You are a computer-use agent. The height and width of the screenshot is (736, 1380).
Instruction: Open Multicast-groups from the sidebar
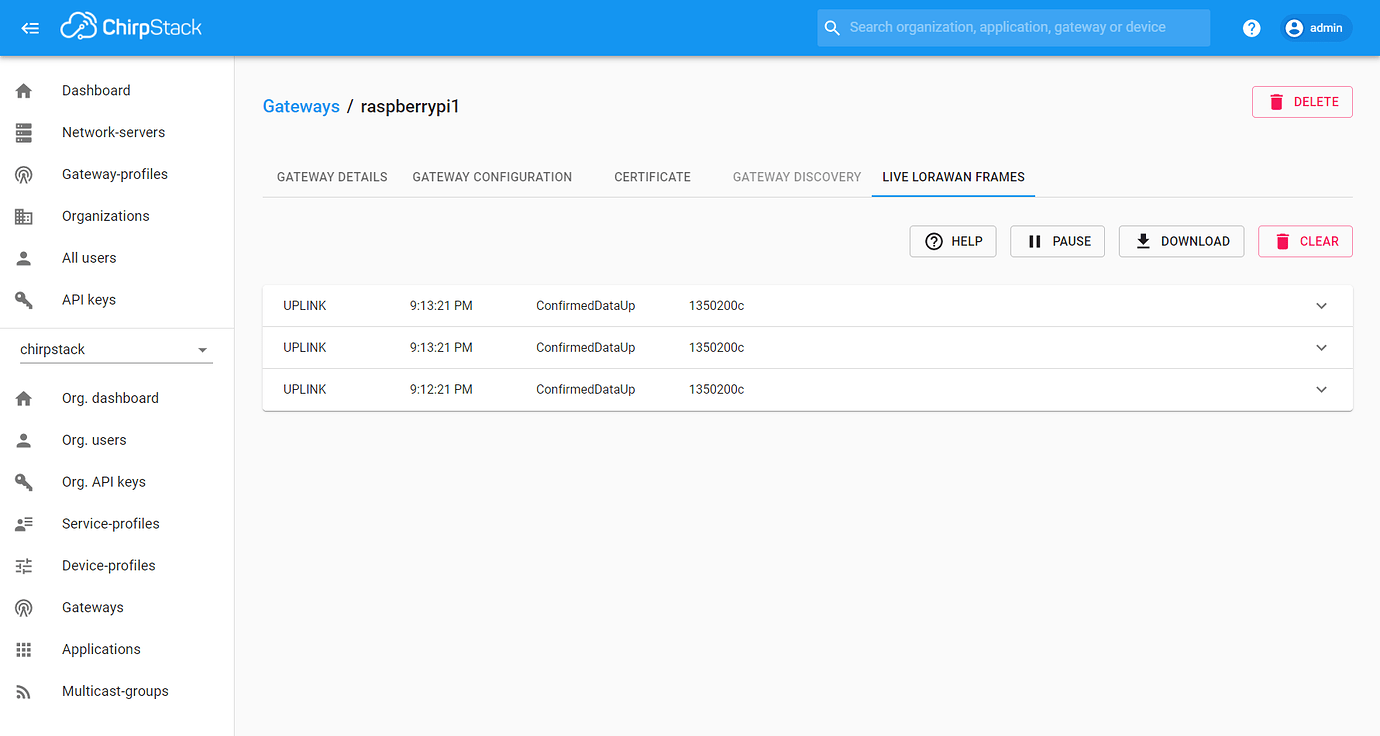pyautogui.click(x=117, y=692)
